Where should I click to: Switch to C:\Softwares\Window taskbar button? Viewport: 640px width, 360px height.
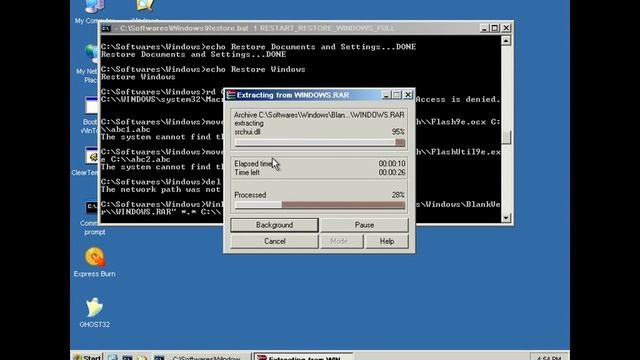coord(200,357)
